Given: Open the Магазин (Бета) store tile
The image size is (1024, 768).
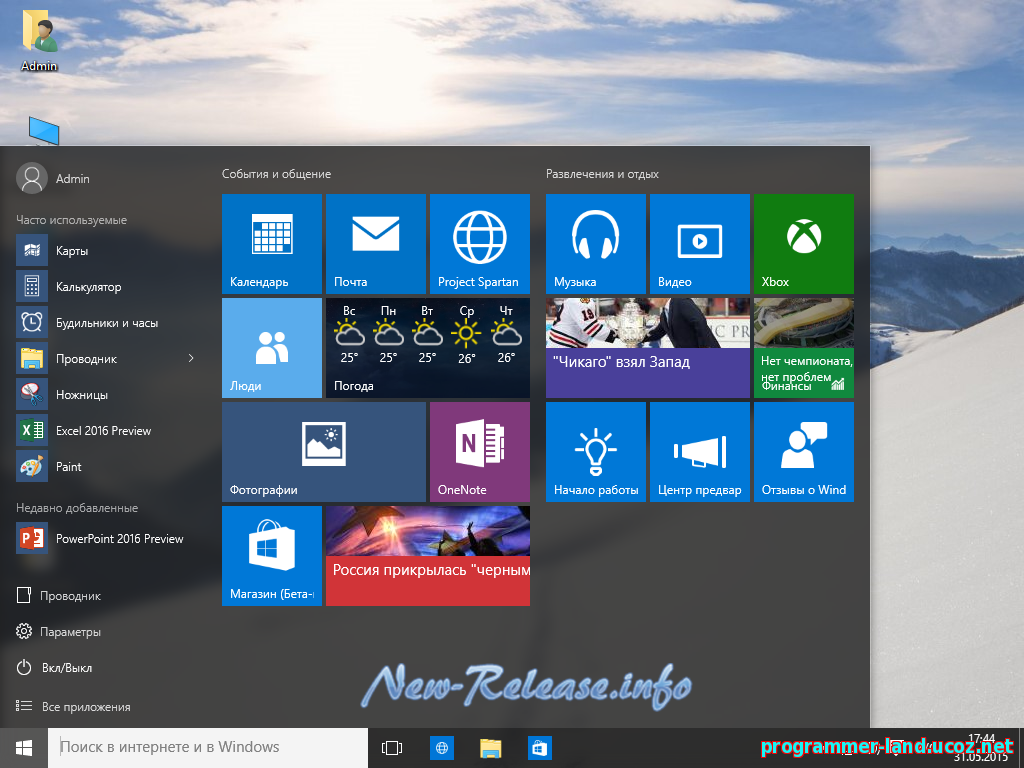Looking at the screenshot, I should [272, 556].
